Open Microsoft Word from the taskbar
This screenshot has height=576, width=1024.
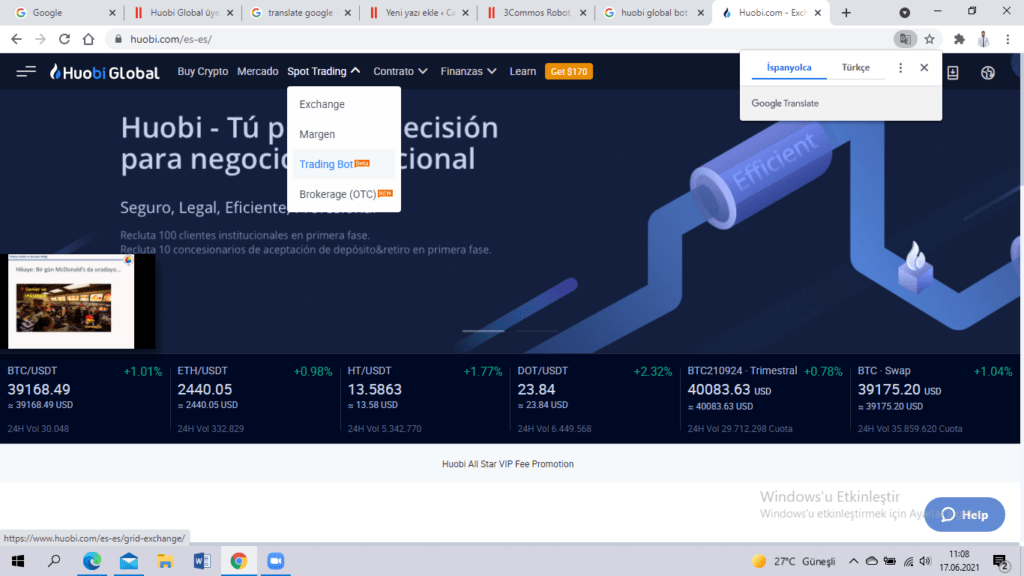[x=202, y=561]
